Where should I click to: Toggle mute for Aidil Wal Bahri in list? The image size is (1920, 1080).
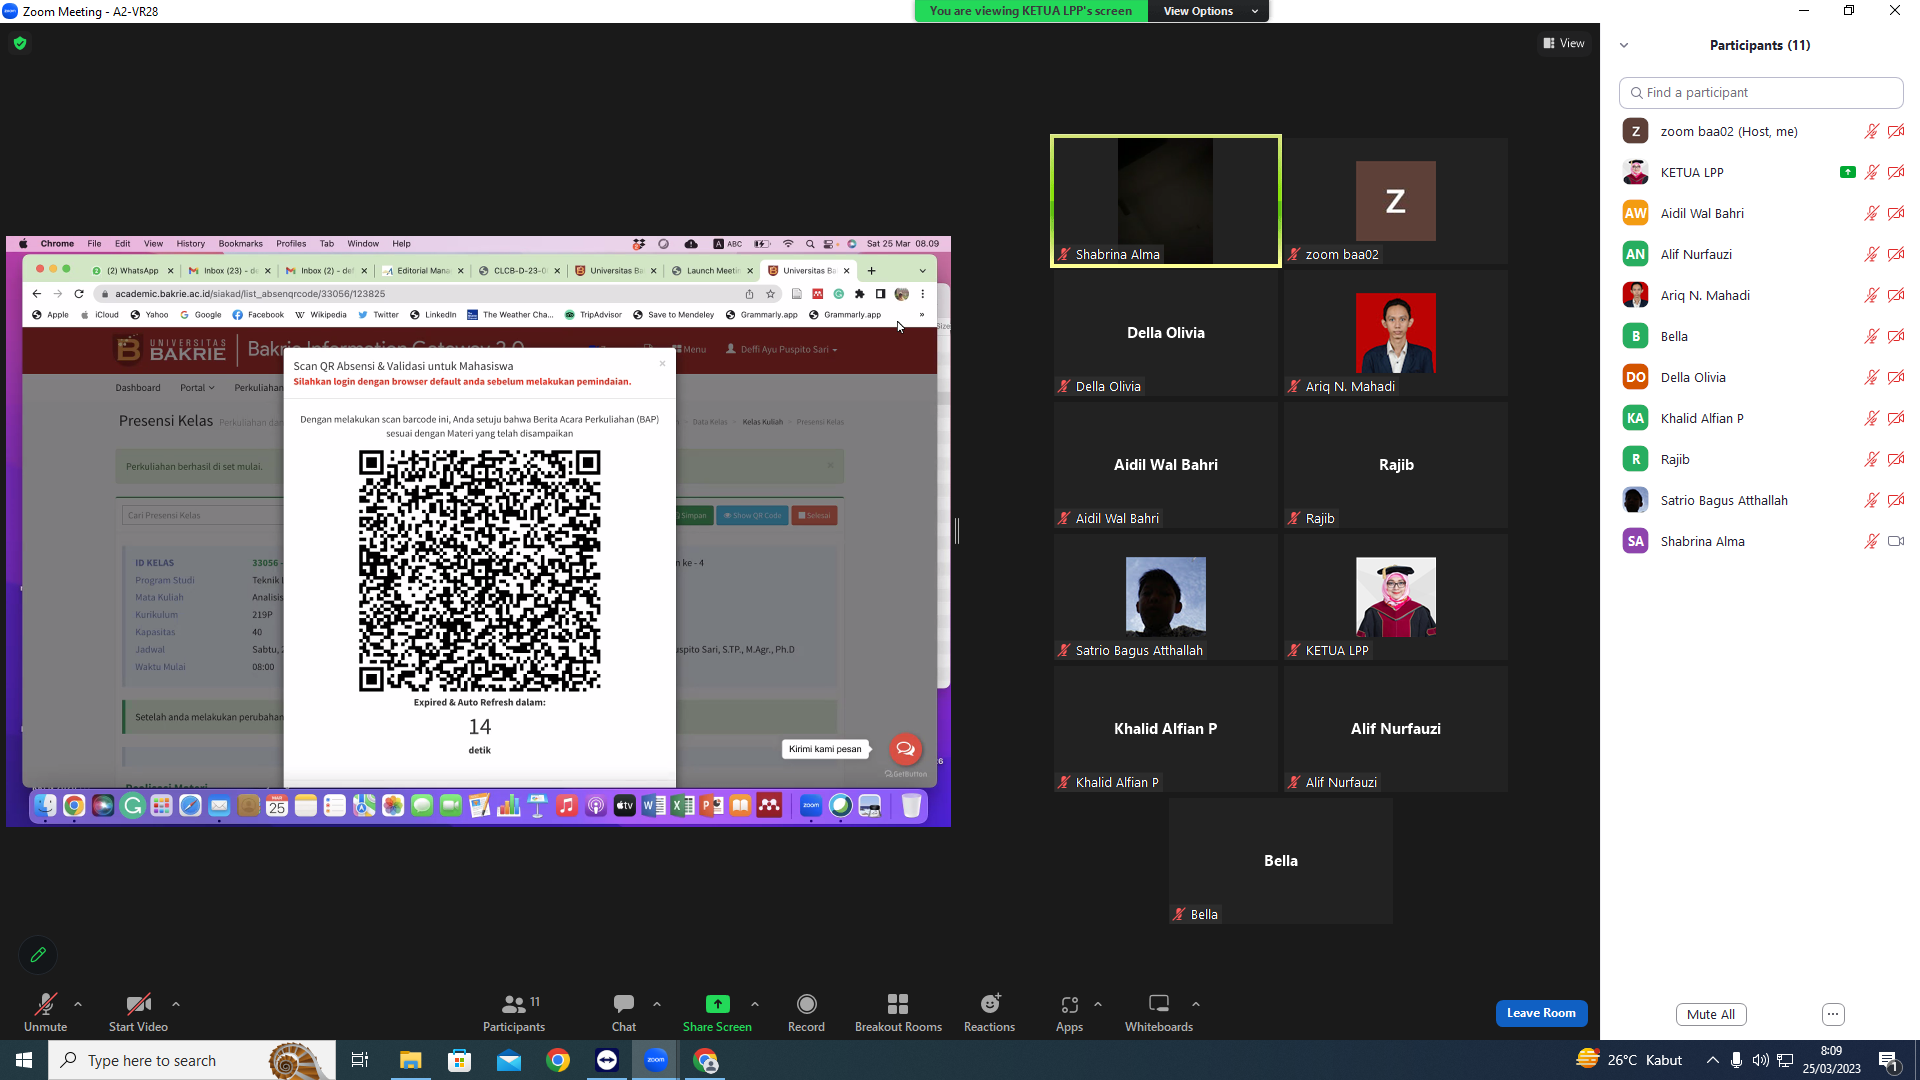pyautogui.click(x=1871, y=213)
